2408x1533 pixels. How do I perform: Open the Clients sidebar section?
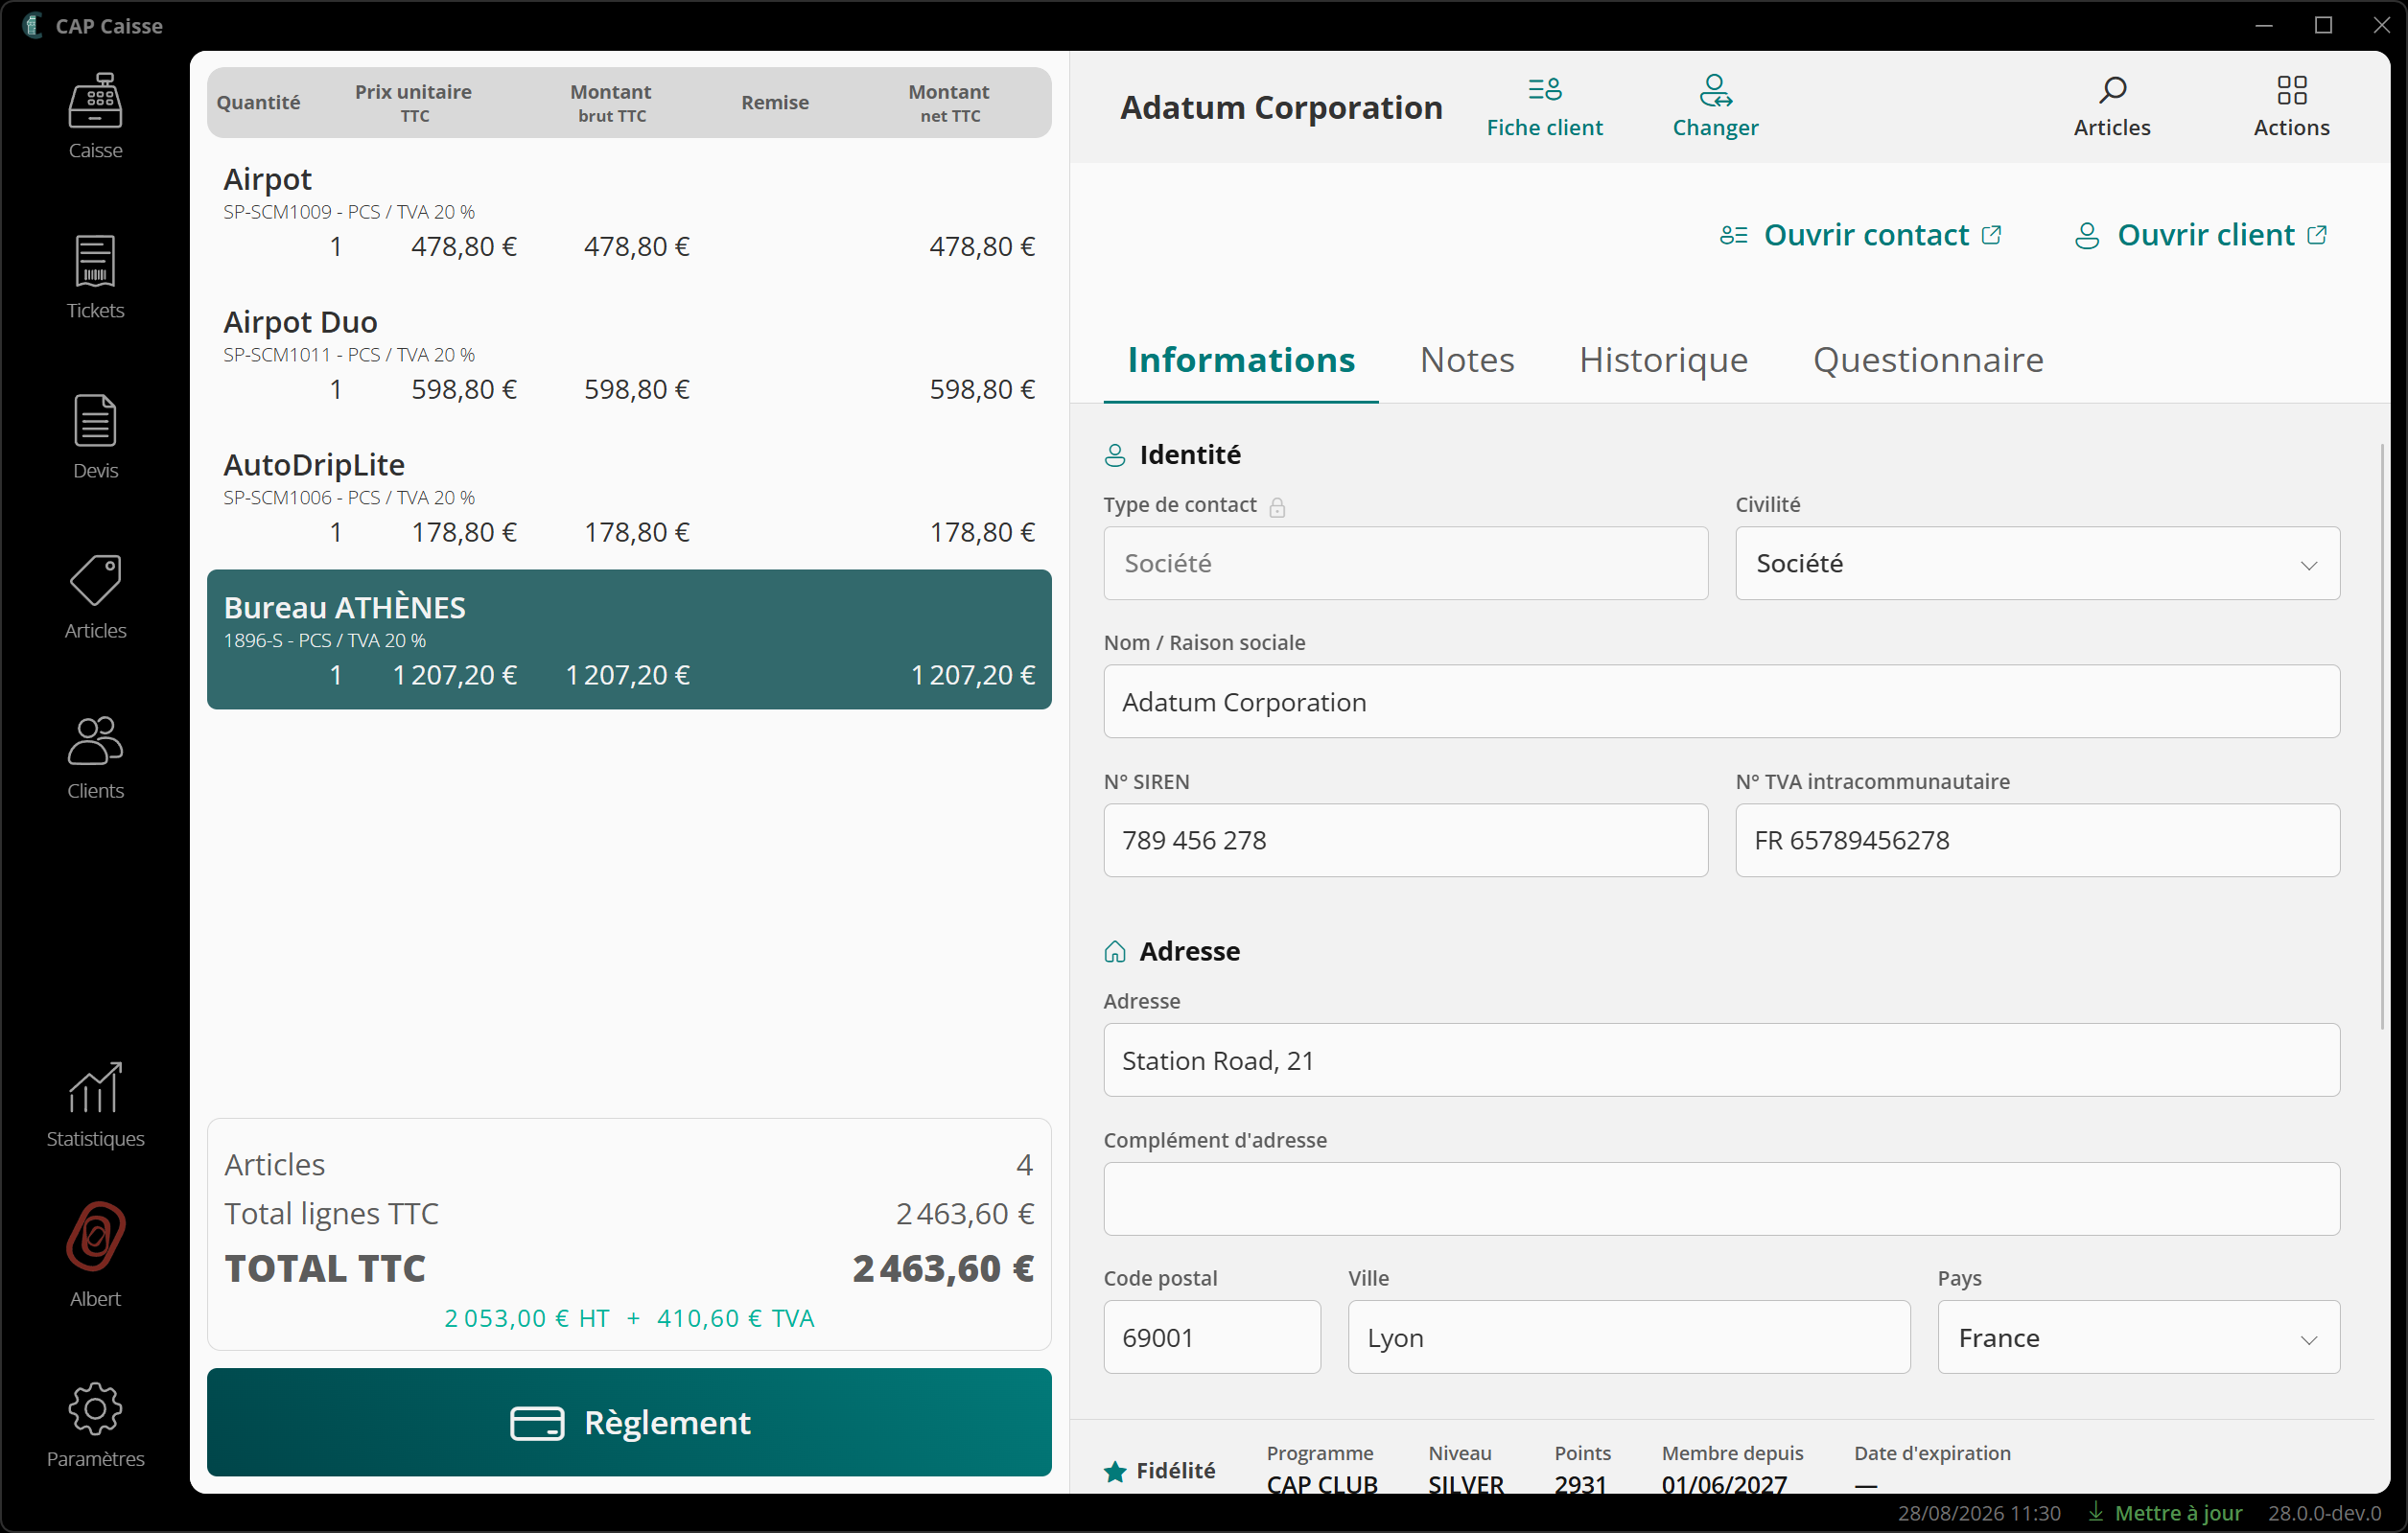(x=95, y=757)
